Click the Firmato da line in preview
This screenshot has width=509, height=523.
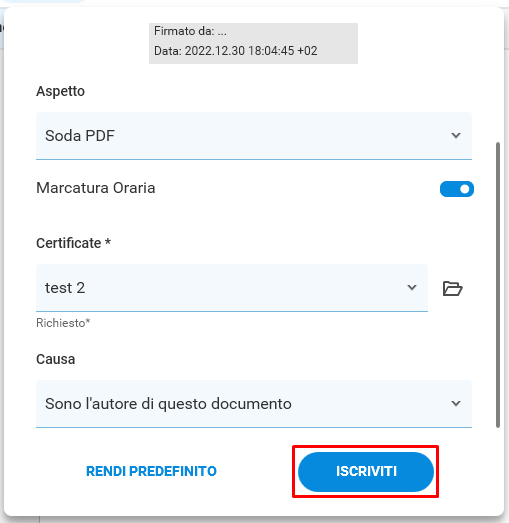coord(190,31)
